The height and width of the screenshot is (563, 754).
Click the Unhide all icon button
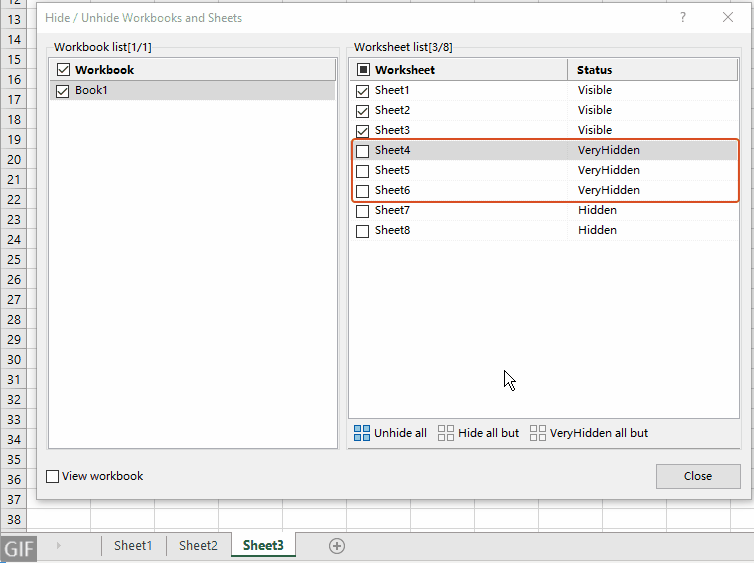coord(362,433)
